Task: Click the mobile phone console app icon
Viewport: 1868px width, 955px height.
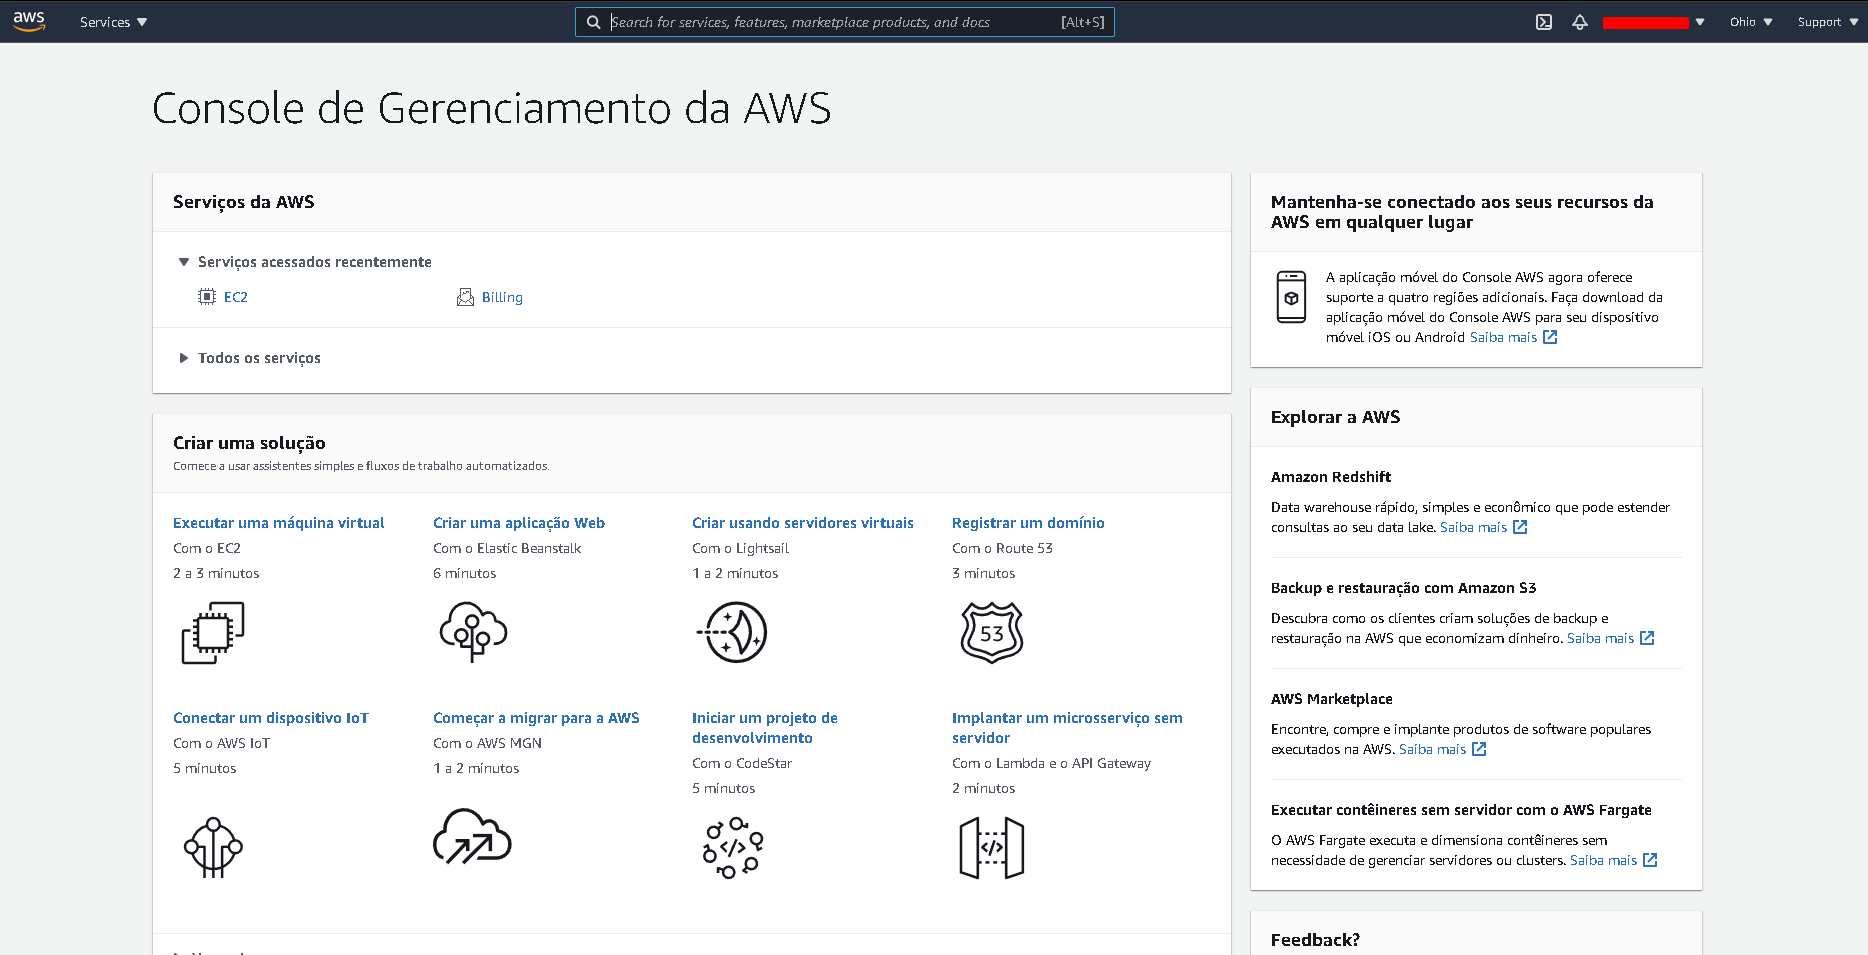Action: 1291,297
